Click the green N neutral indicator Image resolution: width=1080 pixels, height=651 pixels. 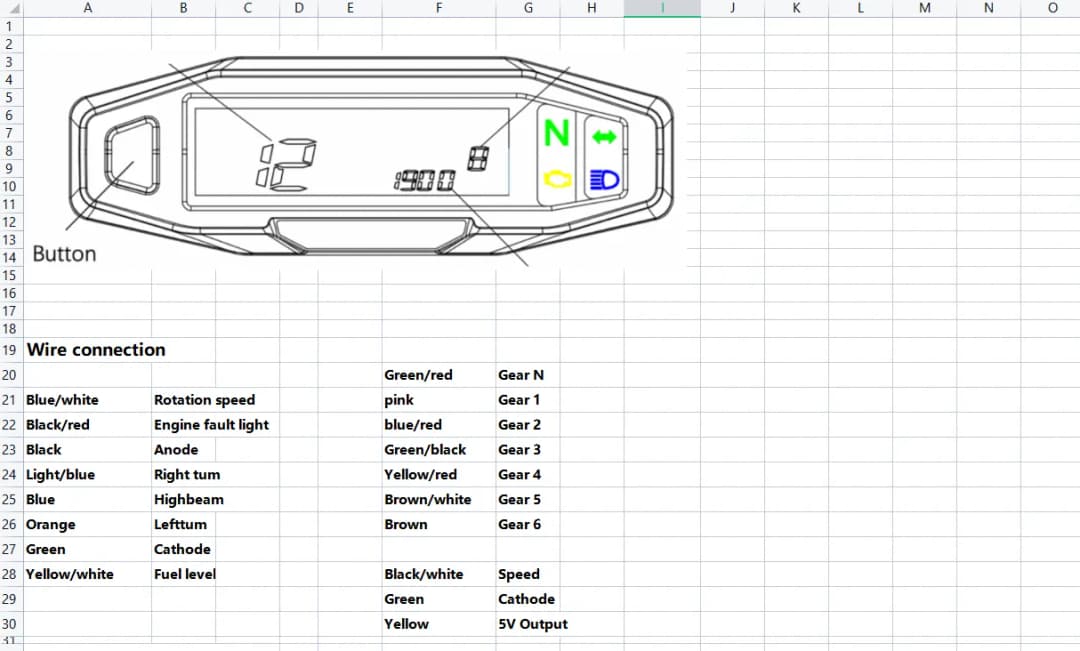[556, 132]
